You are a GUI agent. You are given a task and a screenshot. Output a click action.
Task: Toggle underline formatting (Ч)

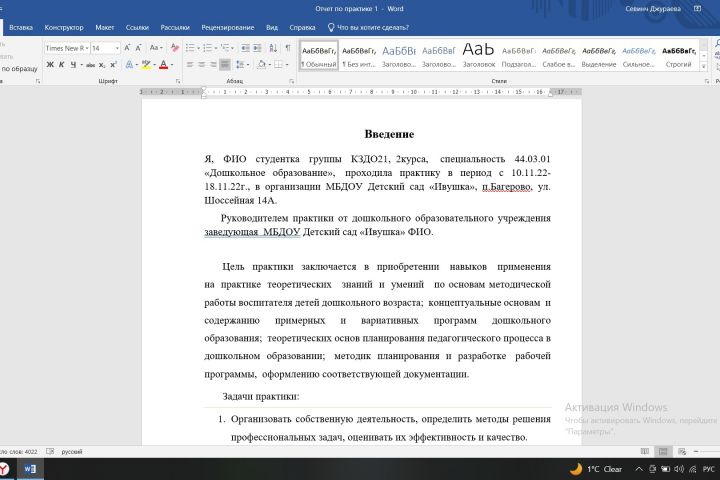click(x=73, y=65)
